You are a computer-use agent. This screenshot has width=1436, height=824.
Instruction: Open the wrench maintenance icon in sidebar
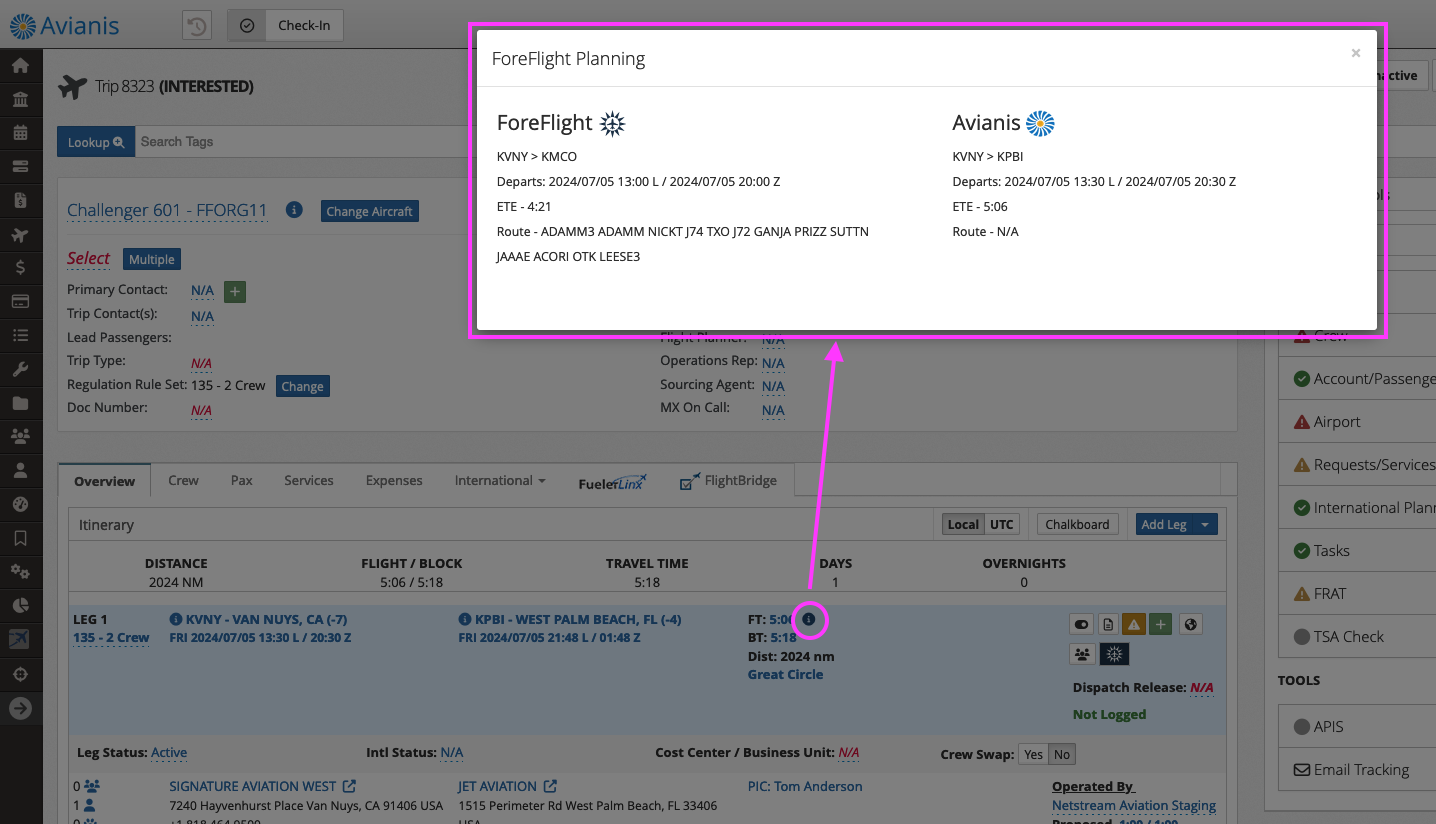(x=20, y=370)
